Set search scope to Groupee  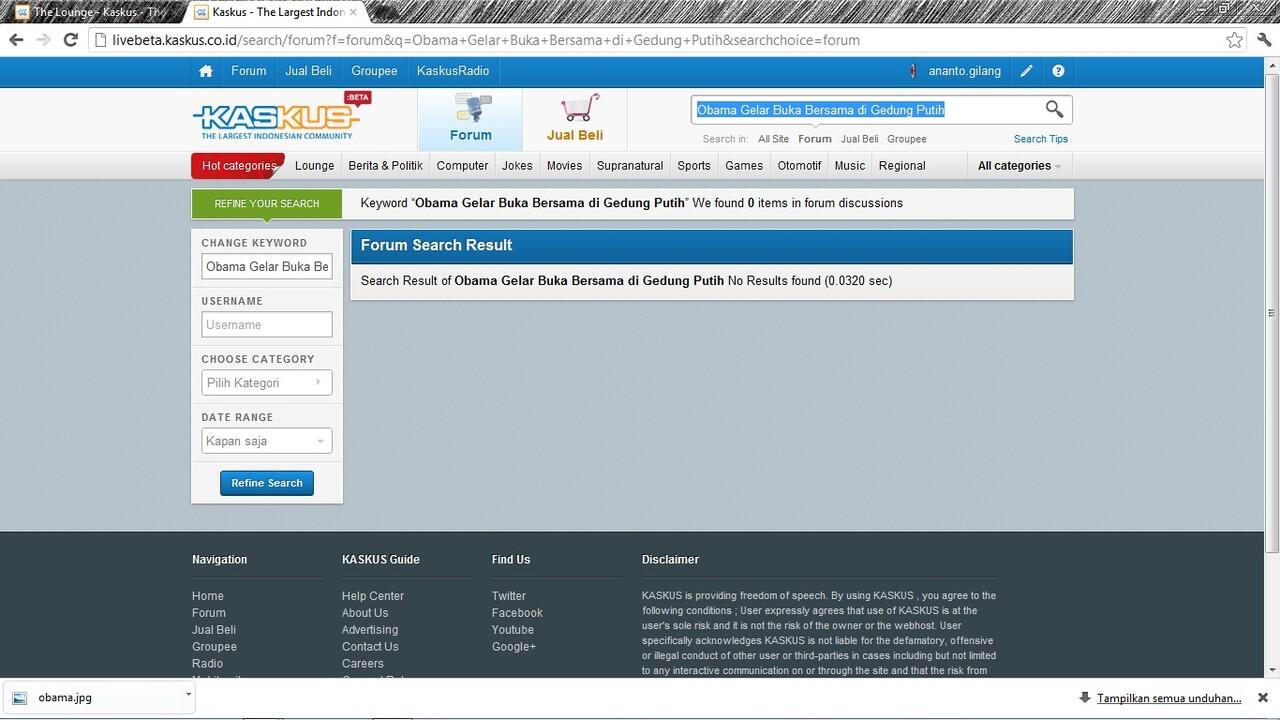[x=907, y=139]
